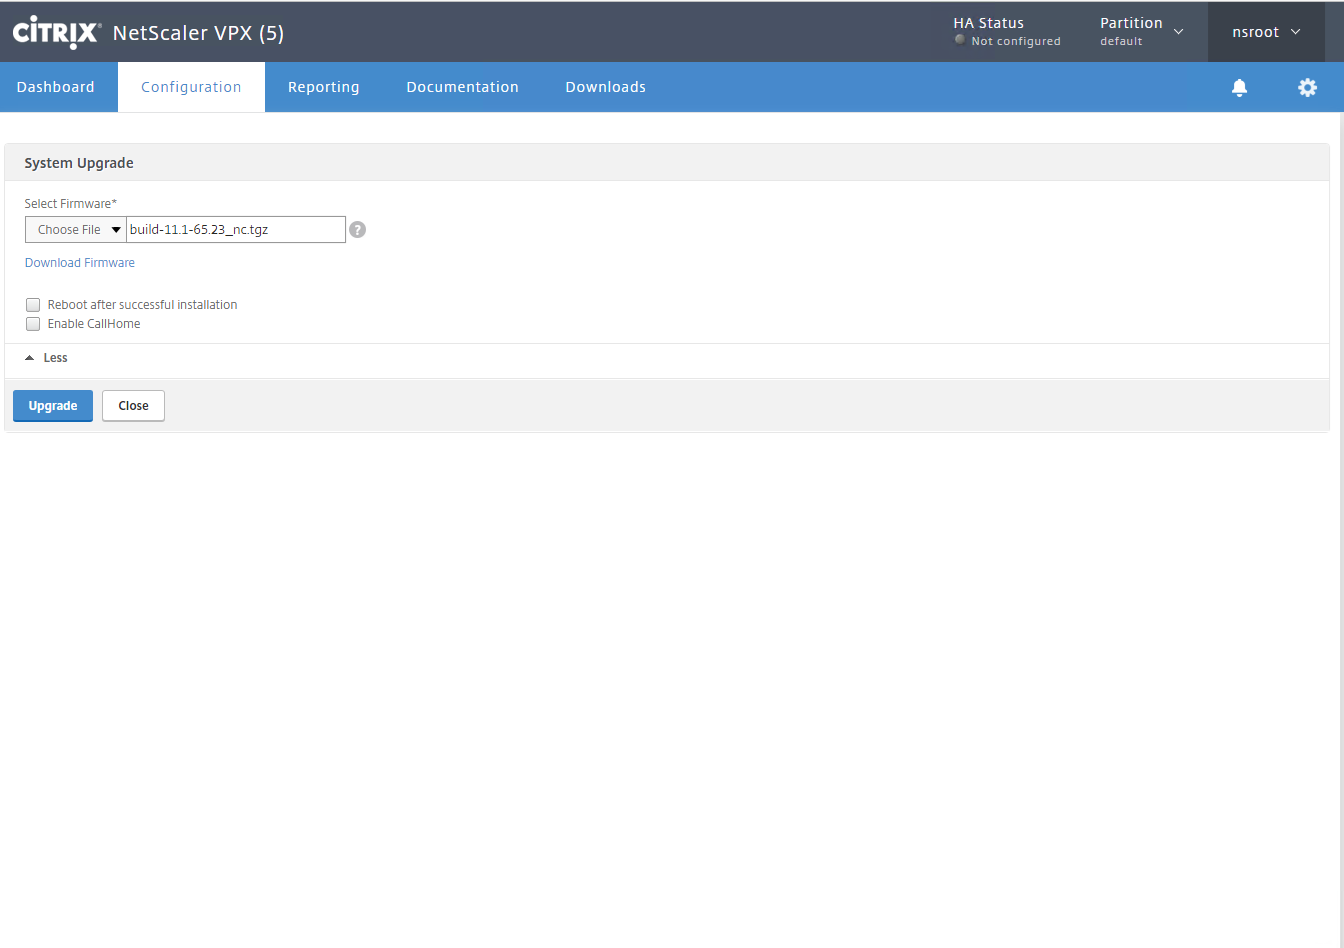Go to the Documentation tab
This screenshot has height=948, width=1344.
(x=462, y=87)
